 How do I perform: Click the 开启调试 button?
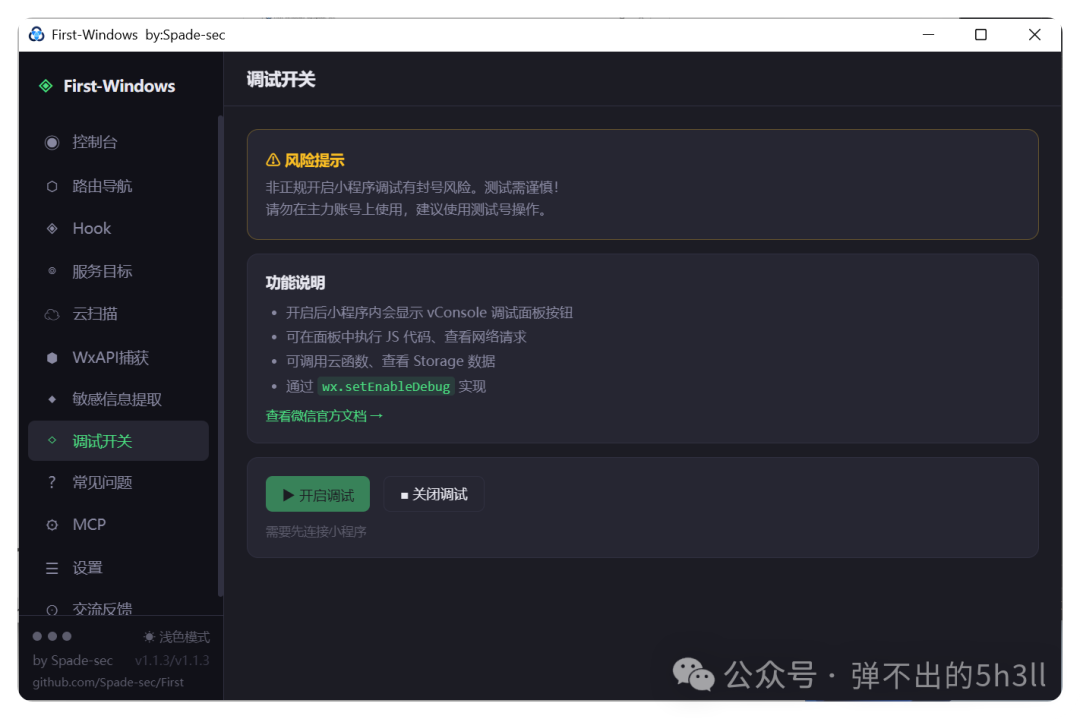pyautogui.click(x=318, y=494)
